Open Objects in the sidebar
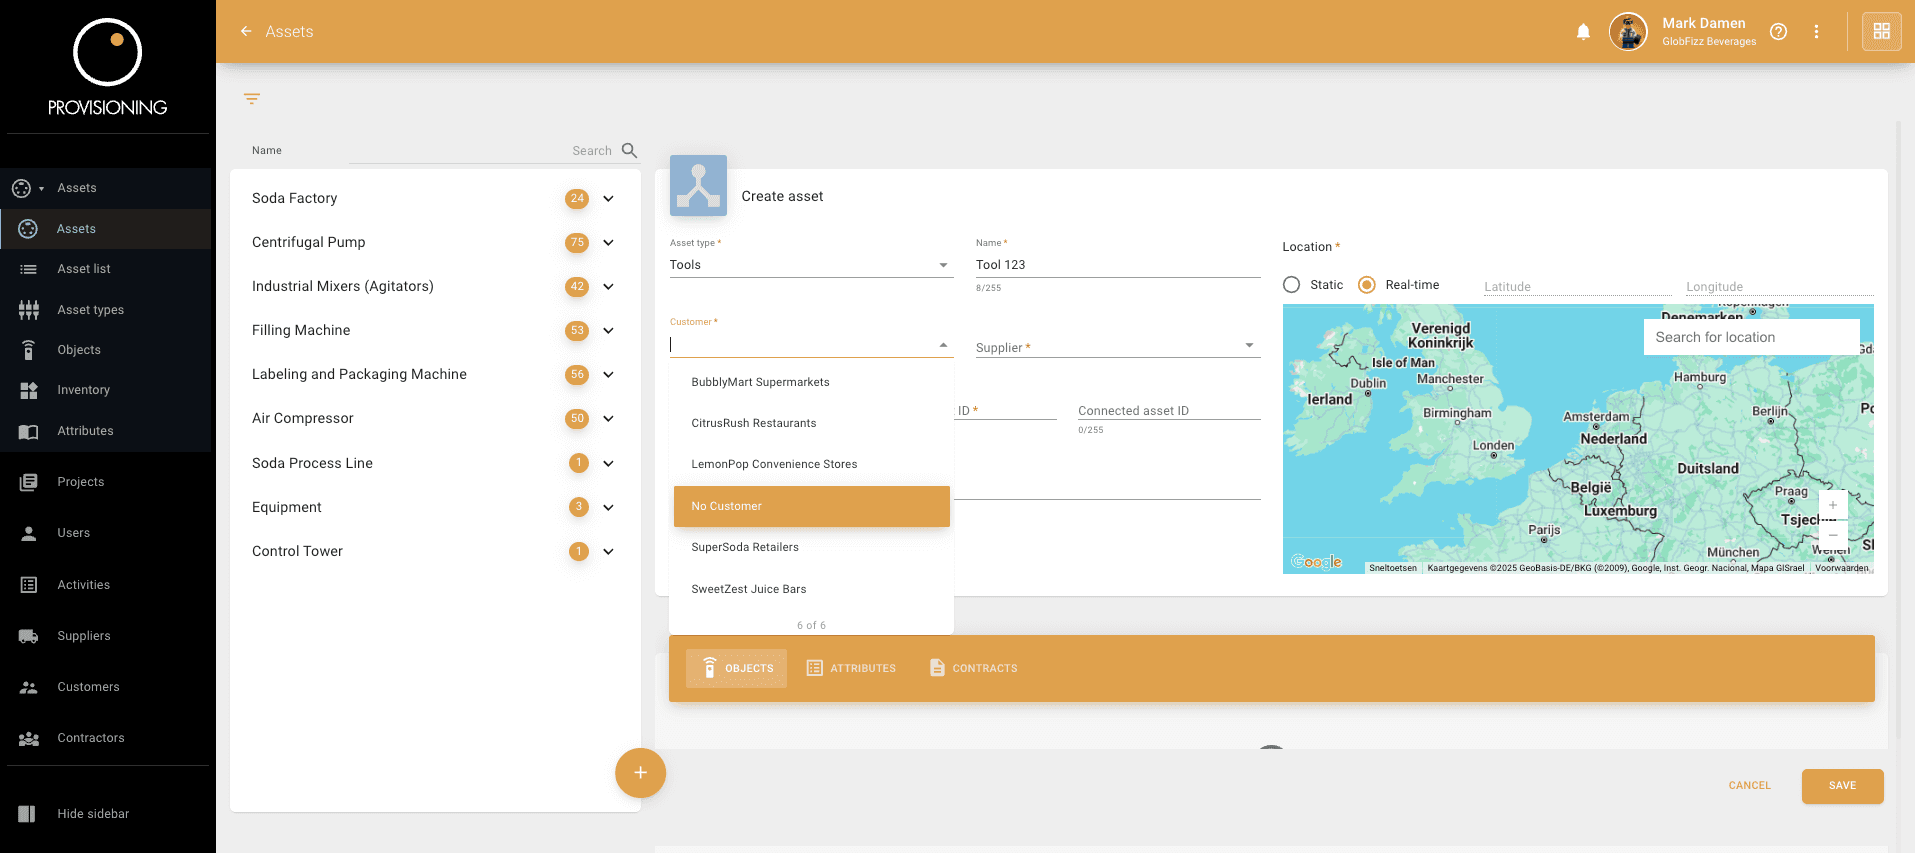1915x853 pixels. 106,350
